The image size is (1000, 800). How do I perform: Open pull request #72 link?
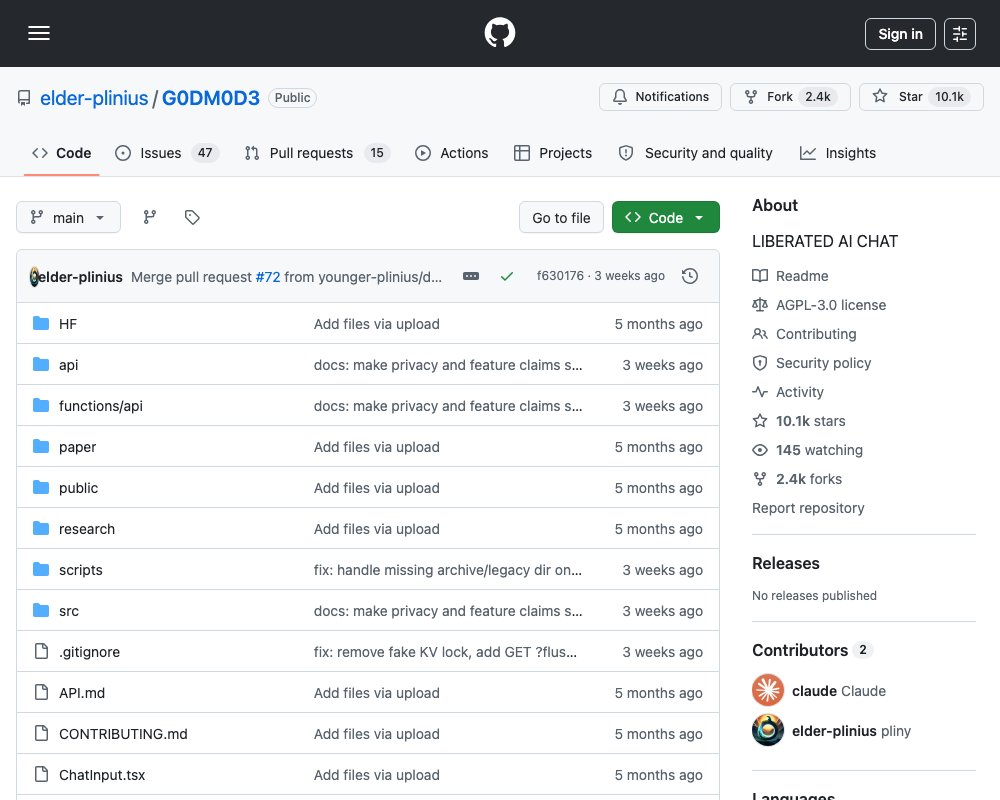[x=268, y=277]
